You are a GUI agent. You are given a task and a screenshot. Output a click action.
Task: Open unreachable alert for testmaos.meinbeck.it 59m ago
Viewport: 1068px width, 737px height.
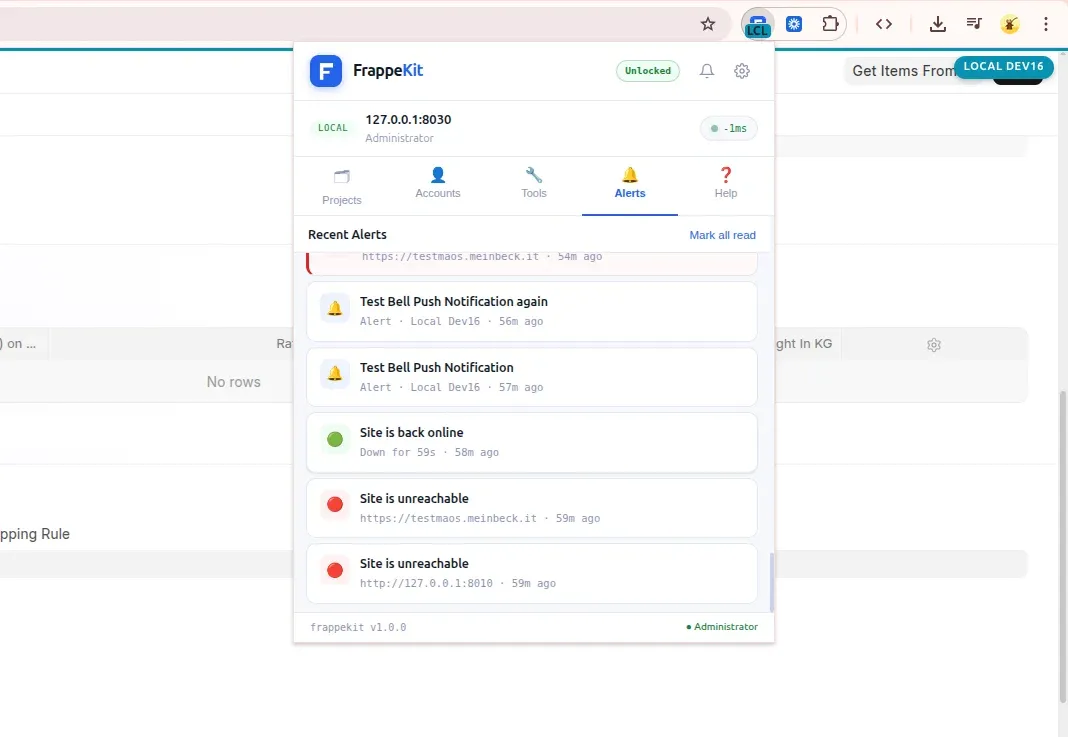(x=532, y=508)
